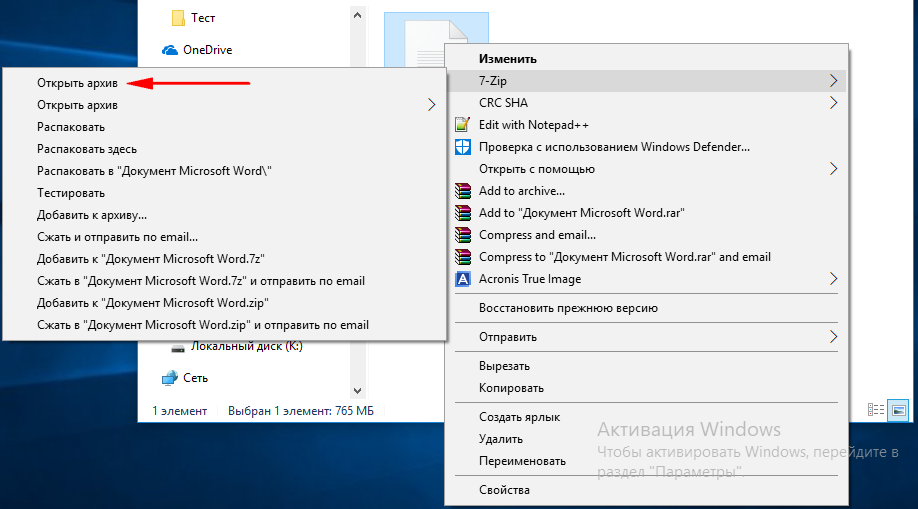Select Свойства in the context menu
Screen dimensions: 918x509
(x=504, y=490)
